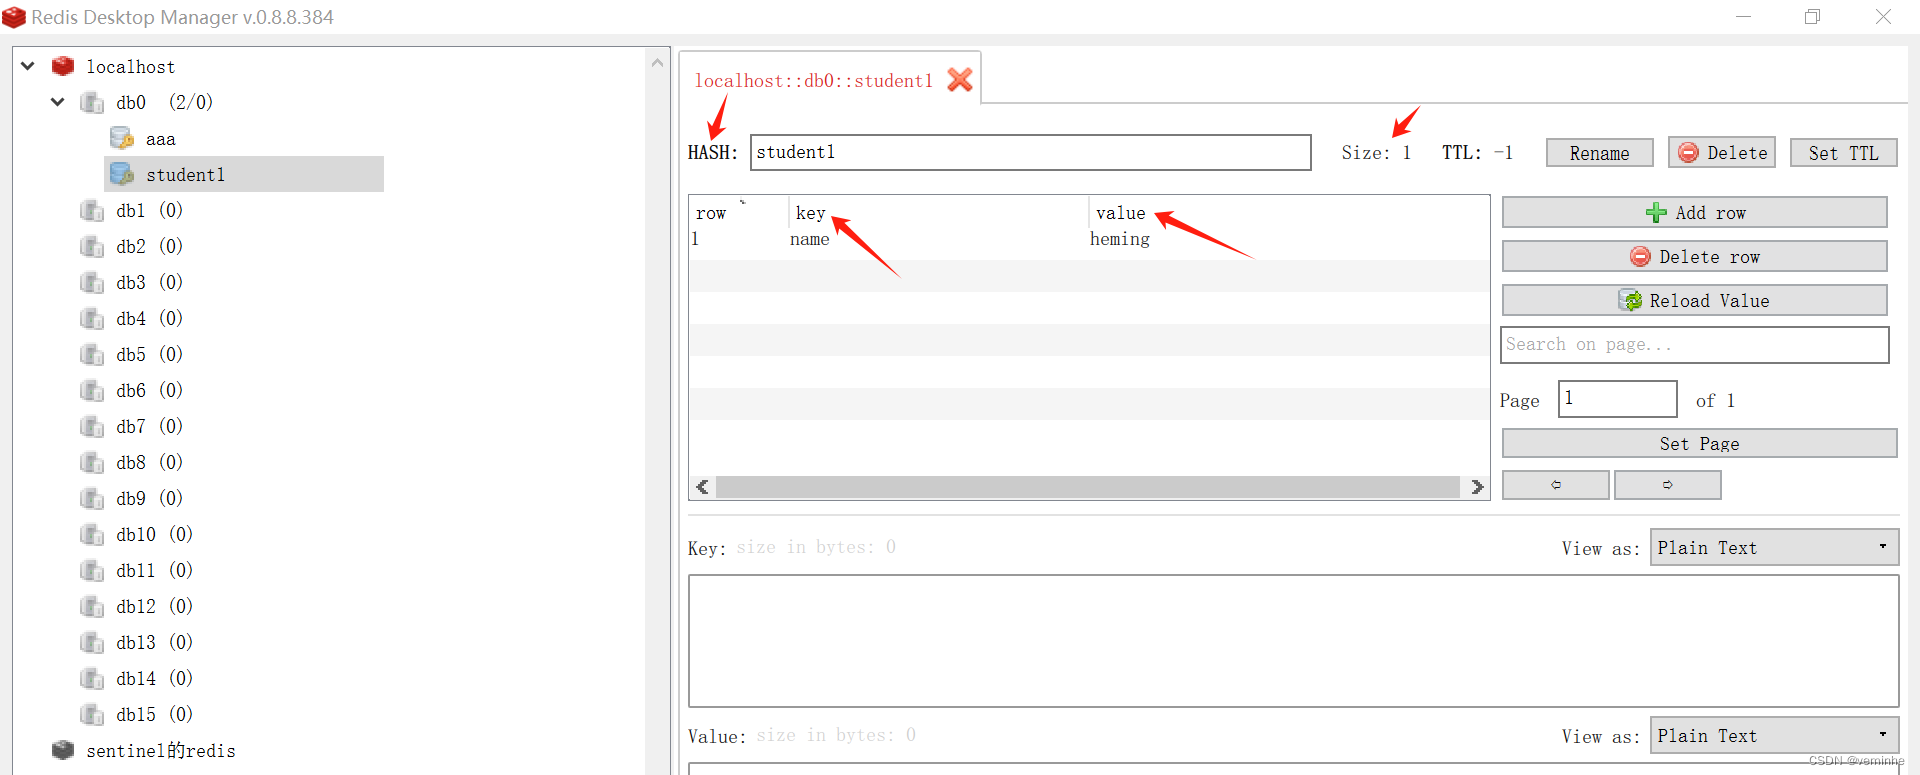Screen dimensions: 1920x775
Task: Click the sentinel redis server icon
Action: [x=63, y=750]
